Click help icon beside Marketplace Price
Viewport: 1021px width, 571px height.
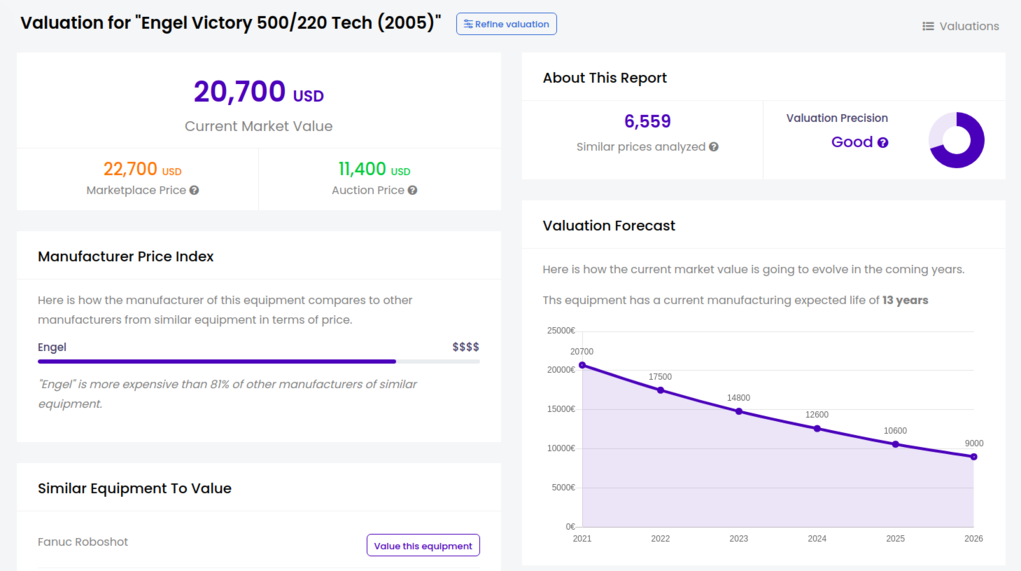(x=194, y=190)
